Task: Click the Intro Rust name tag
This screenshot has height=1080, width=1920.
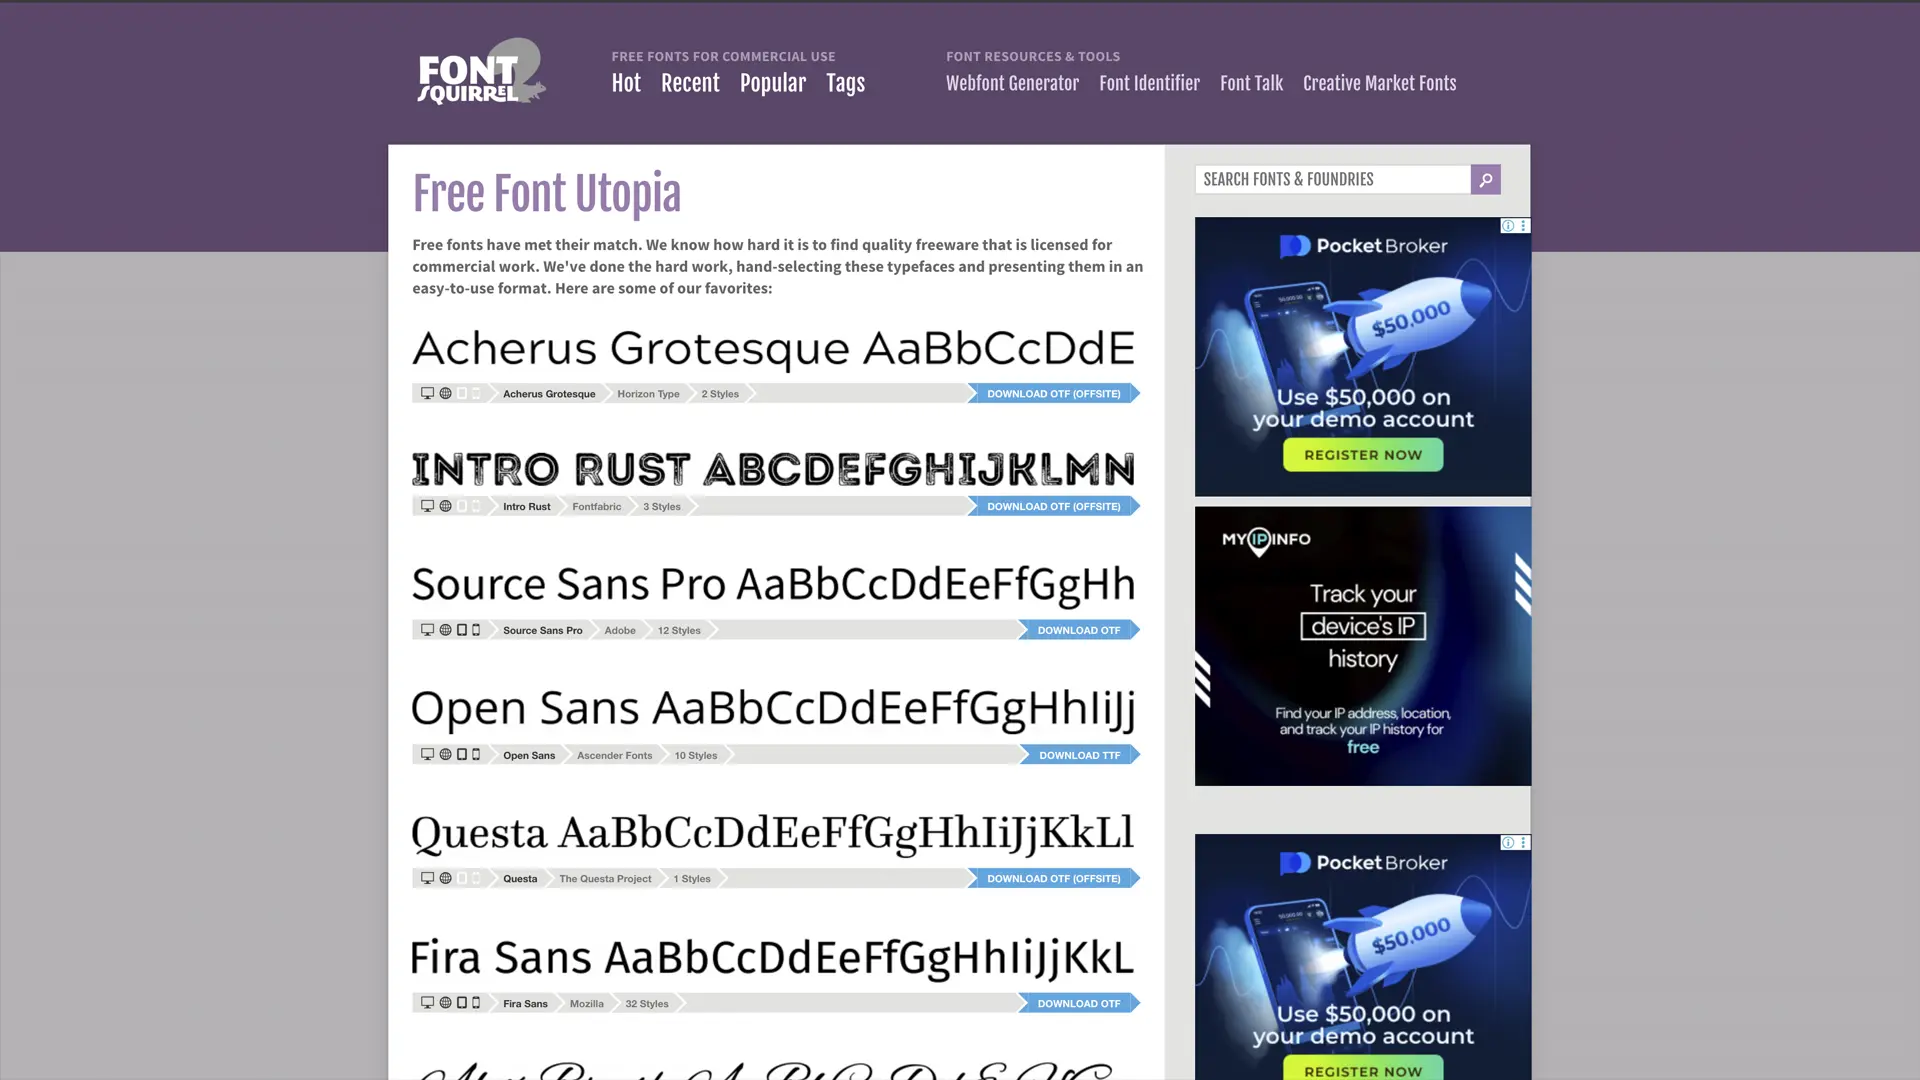Action: [x=526, y=506]
